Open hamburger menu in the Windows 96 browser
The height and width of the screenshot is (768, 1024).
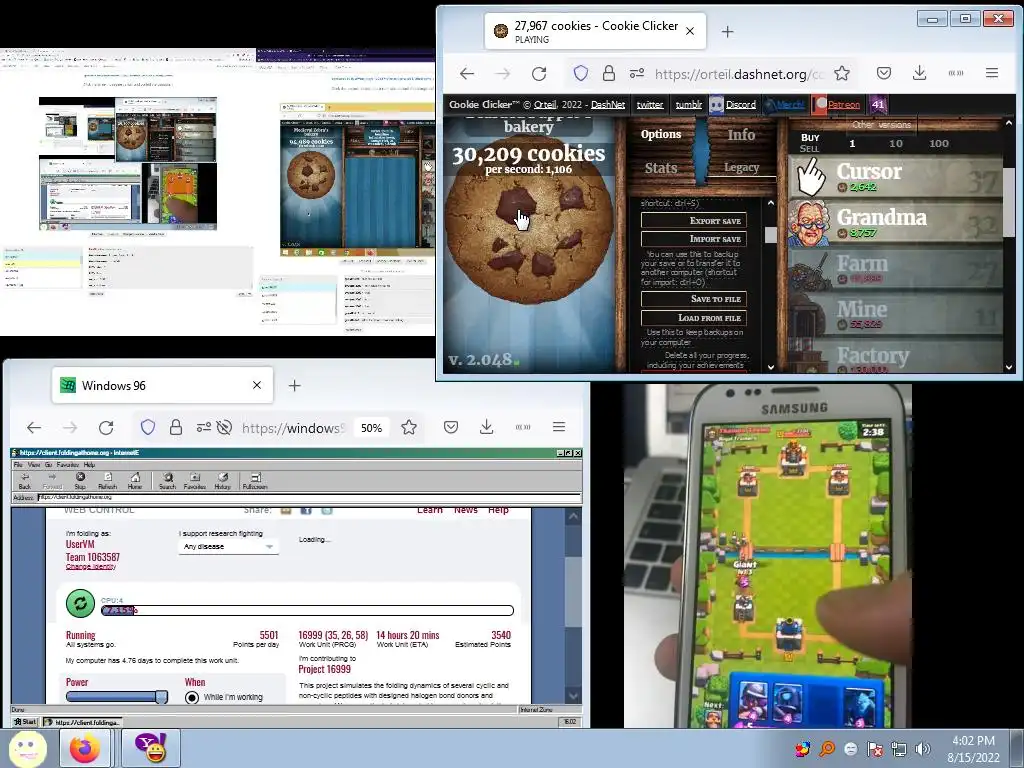pos(559,427)
